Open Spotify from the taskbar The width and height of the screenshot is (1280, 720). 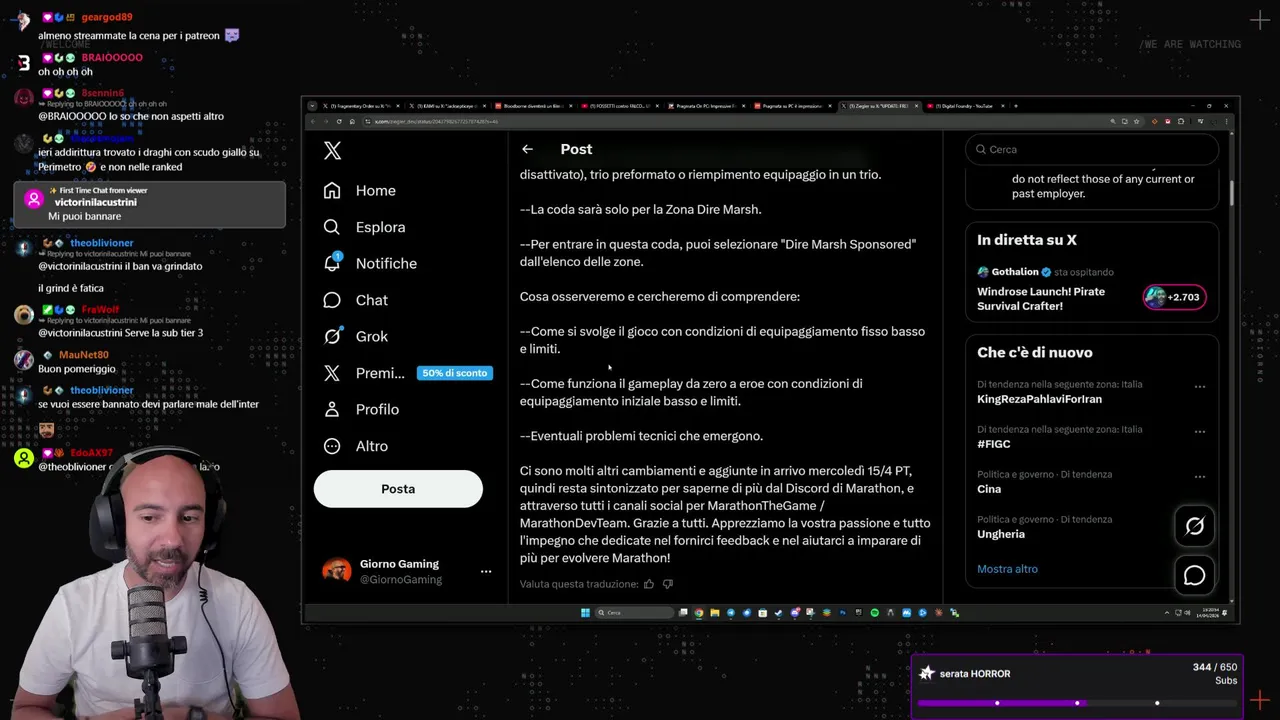pyautogui.click(x=874, y=613)
